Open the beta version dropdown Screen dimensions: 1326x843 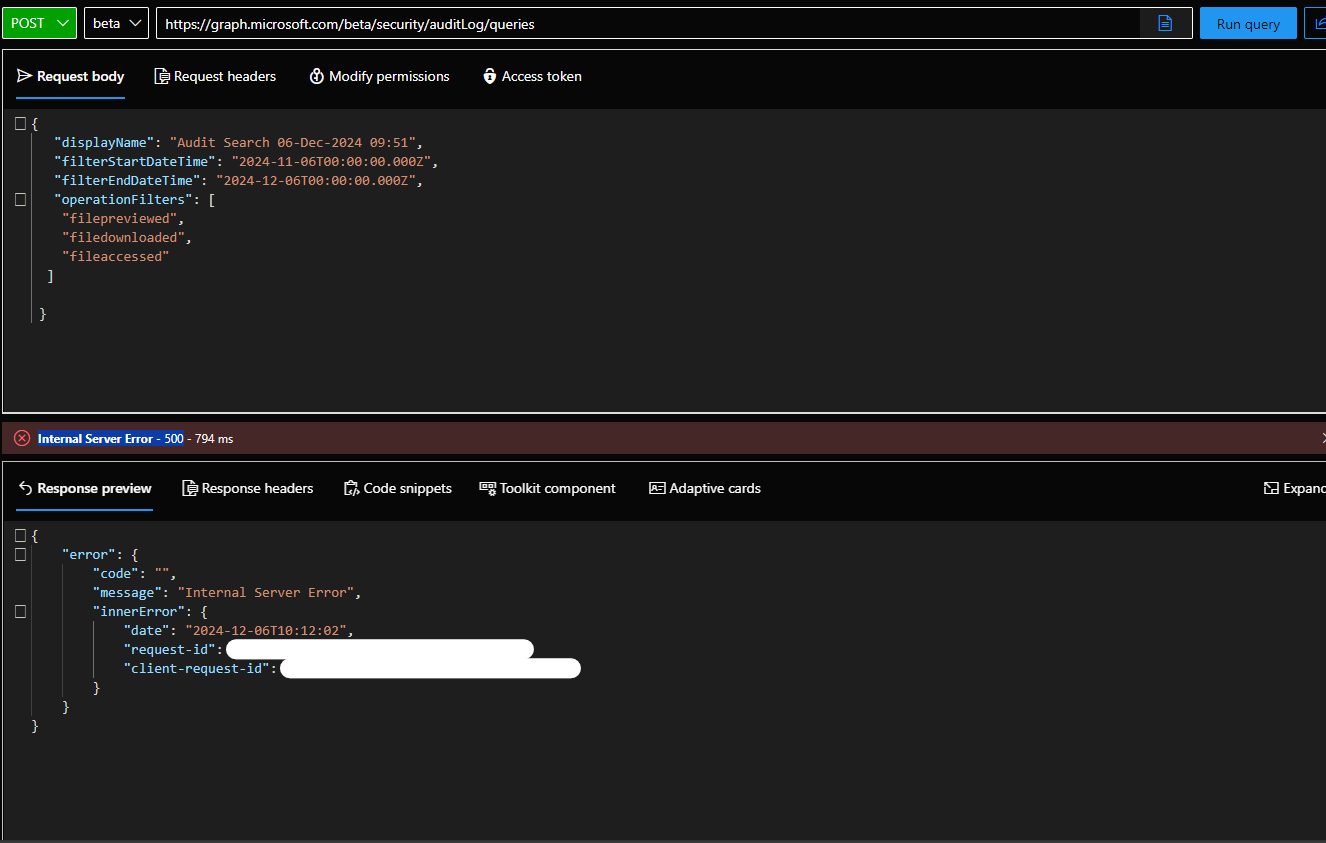click(116, 23)
